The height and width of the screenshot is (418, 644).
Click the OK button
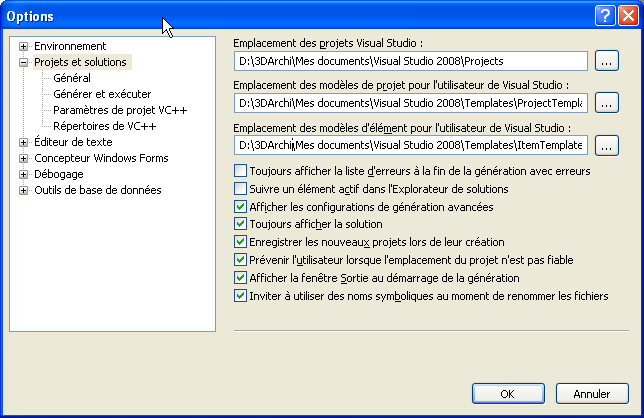[x=507, y=393]
